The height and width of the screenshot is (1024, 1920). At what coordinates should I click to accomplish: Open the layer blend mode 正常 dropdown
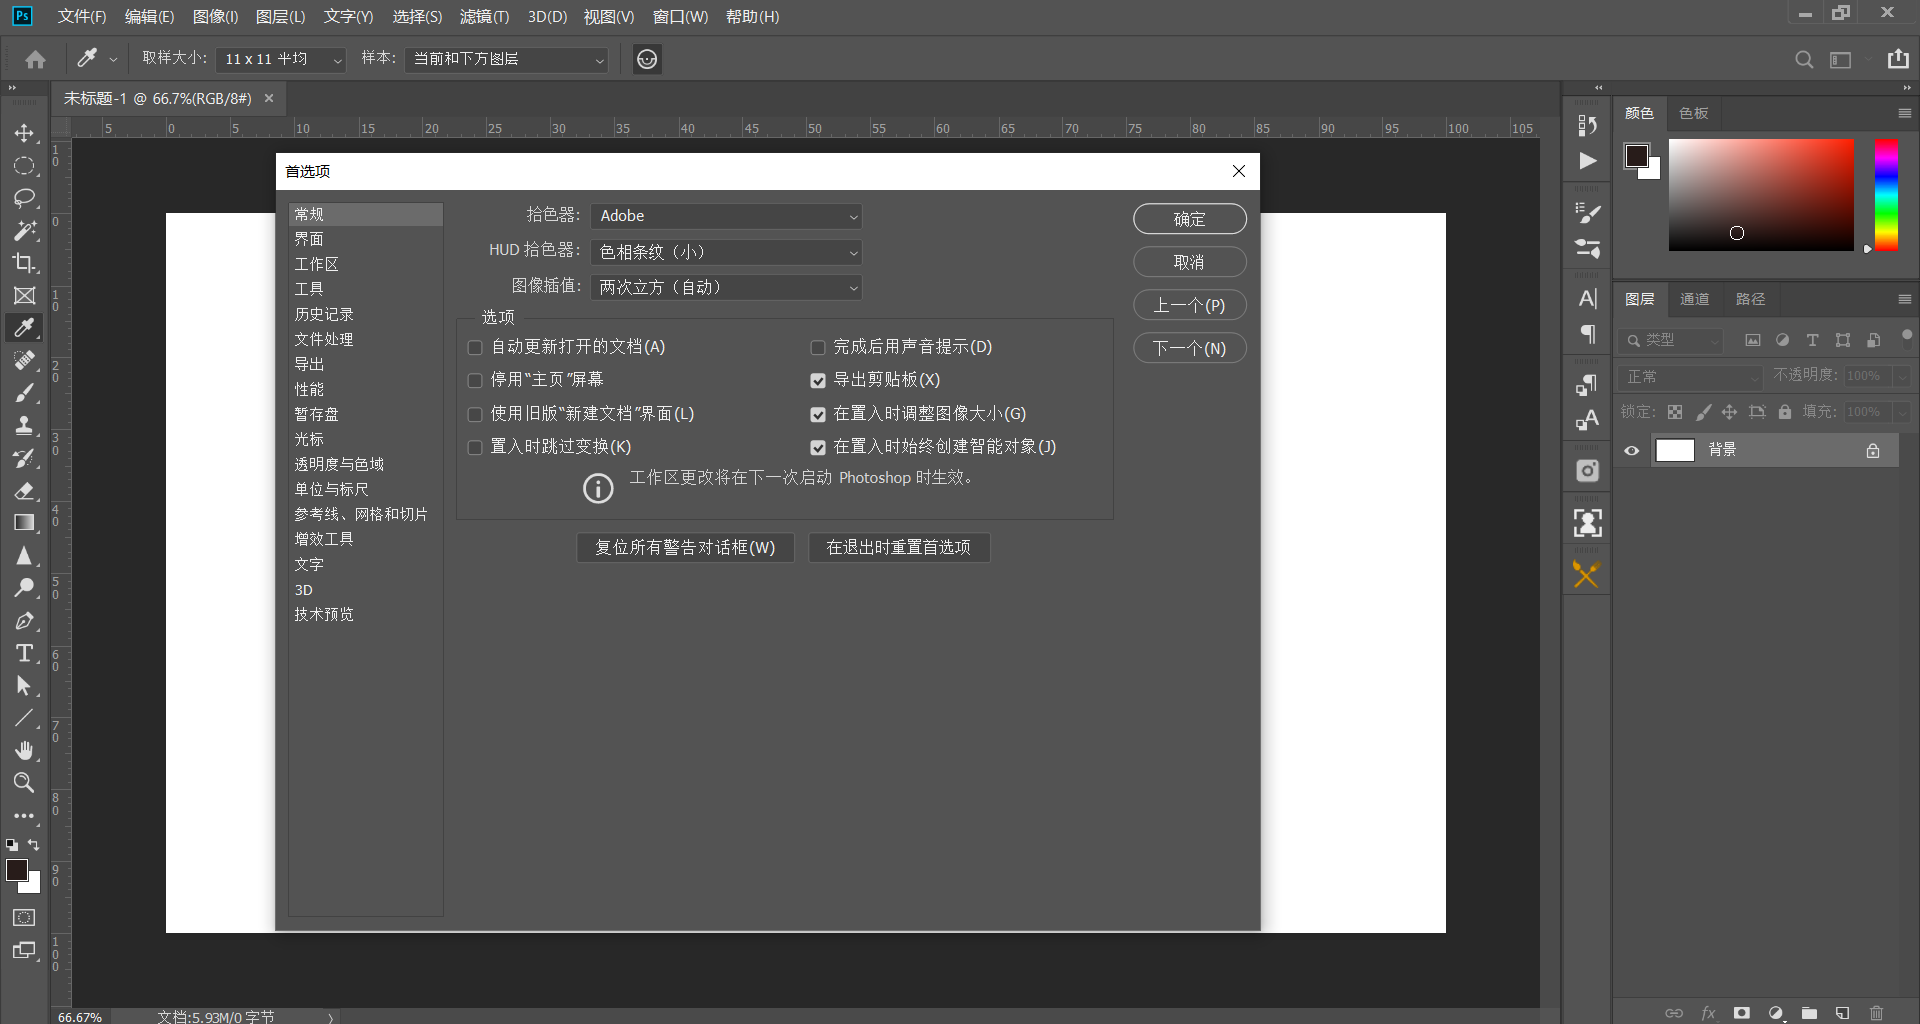point(1690,377)
